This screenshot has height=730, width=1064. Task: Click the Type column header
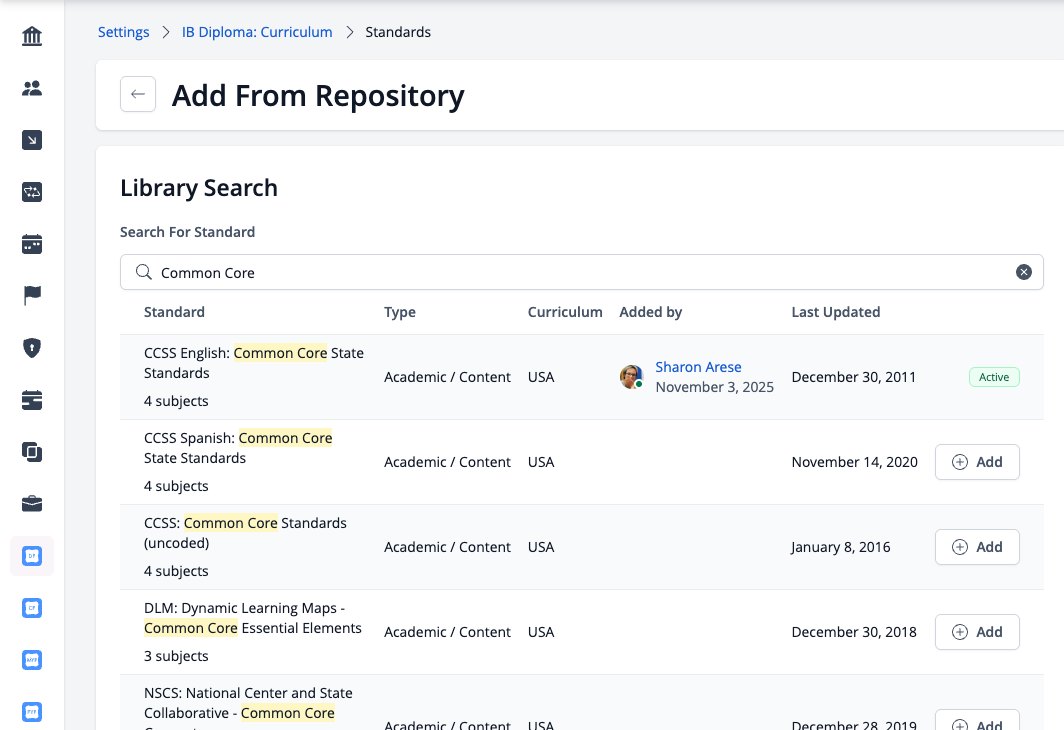(400, 312)
